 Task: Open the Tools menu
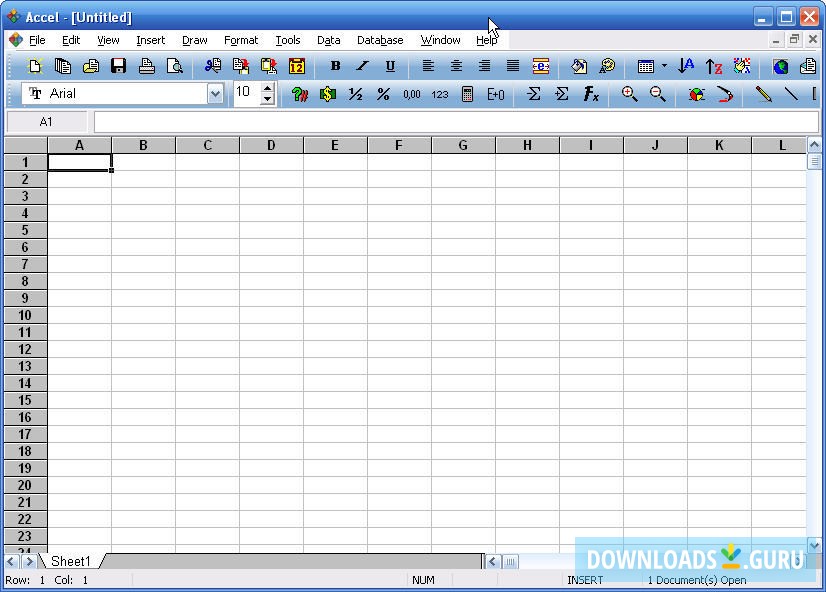pos(288,40)
